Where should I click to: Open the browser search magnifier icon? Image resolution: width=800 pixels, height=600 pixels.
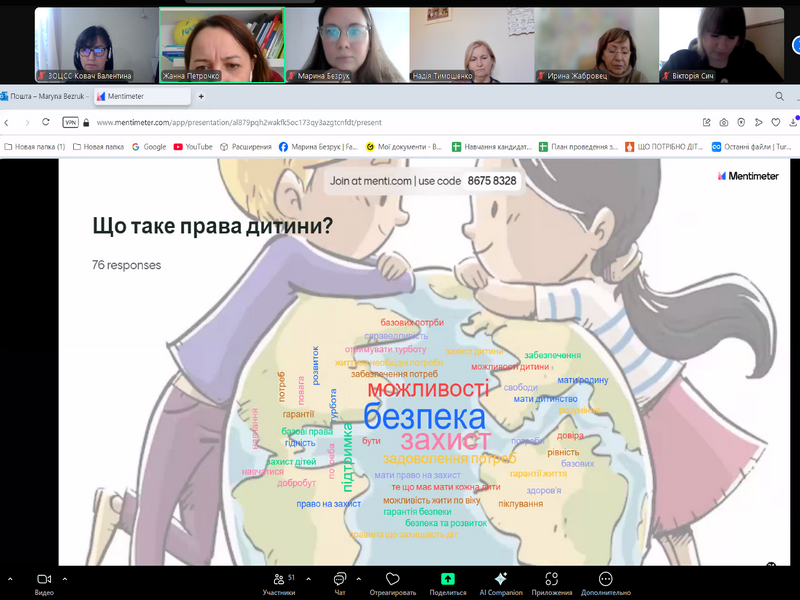(x=780, y=96)
